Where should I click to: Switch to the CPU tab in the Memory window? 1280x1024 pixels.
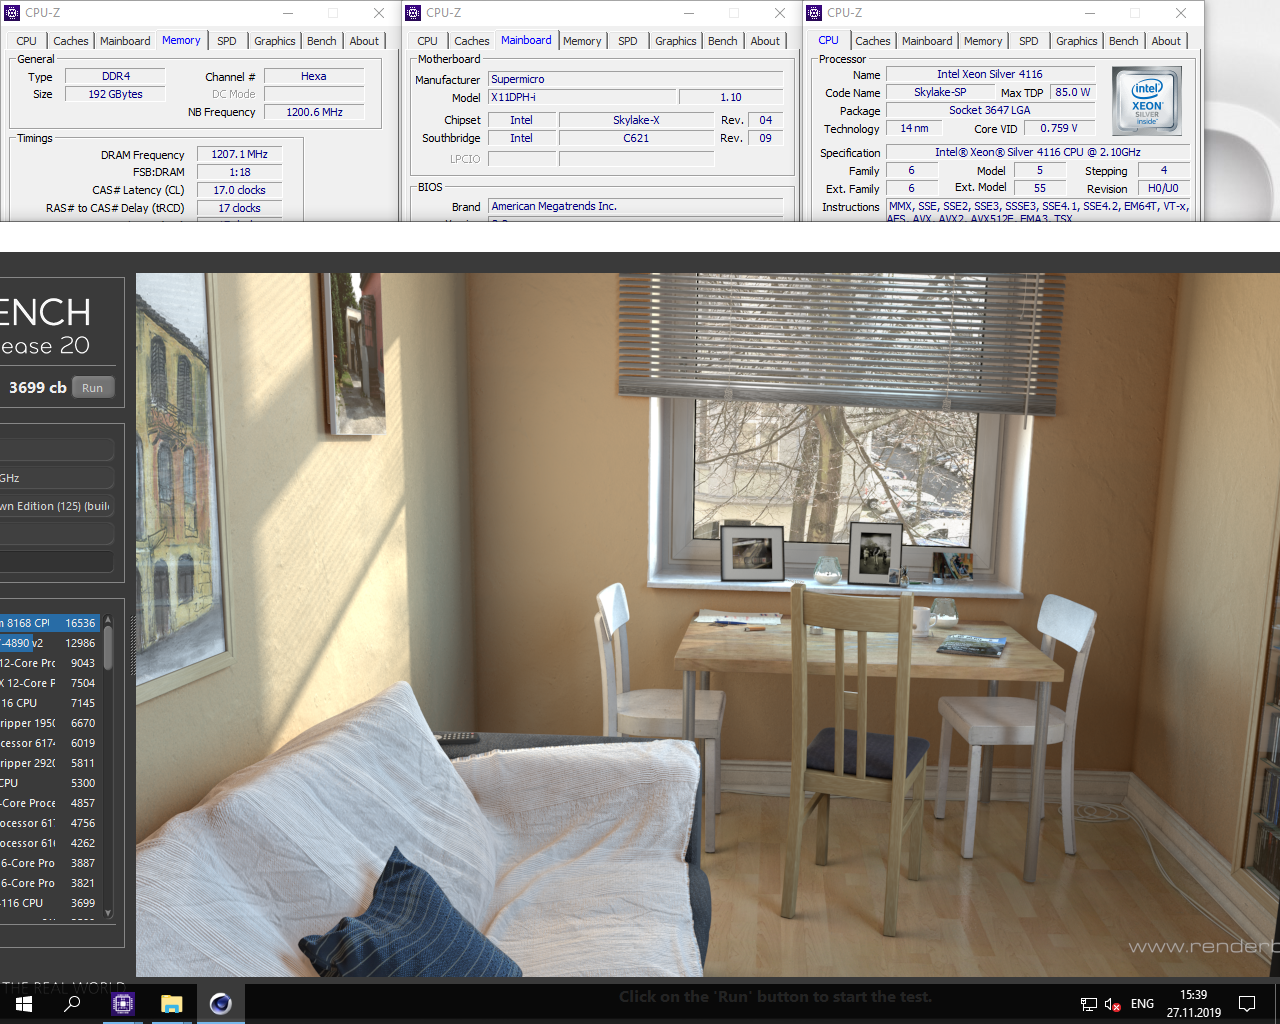[27, 41]
